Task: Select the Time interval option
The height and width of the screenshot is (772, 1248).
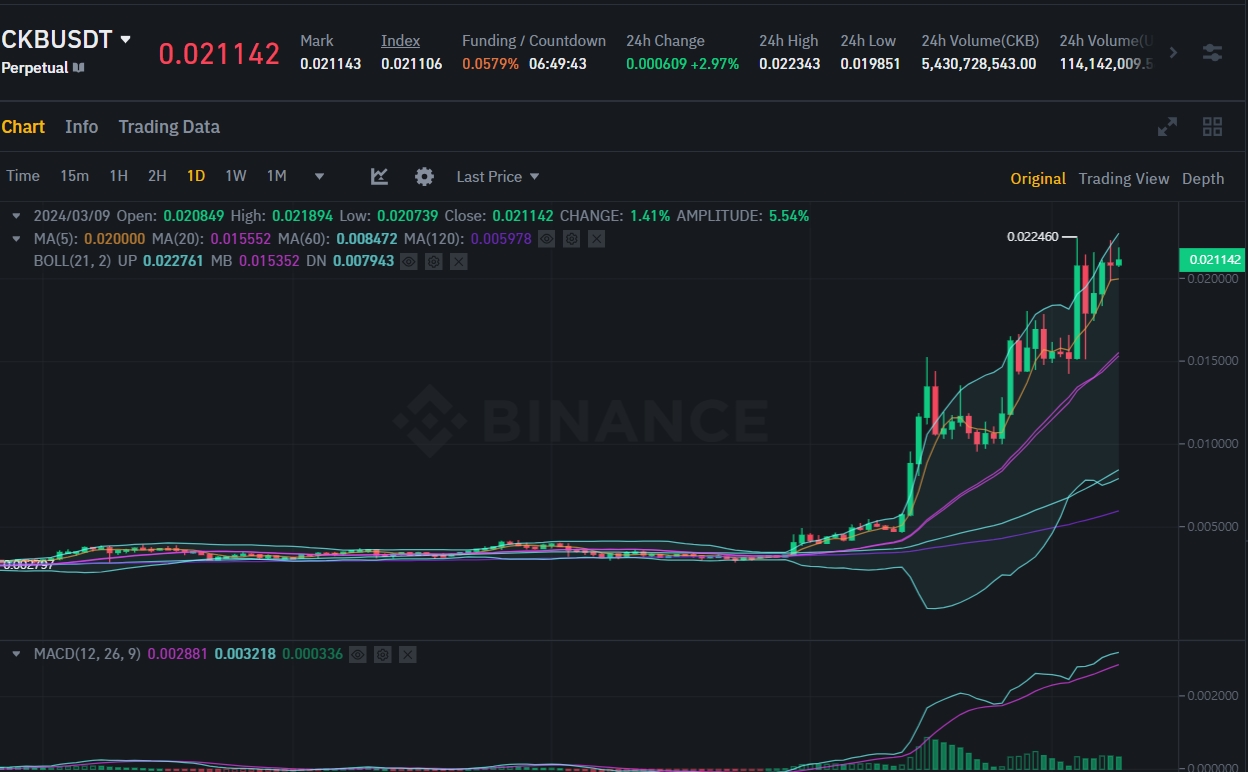Action: click(23, 176)
